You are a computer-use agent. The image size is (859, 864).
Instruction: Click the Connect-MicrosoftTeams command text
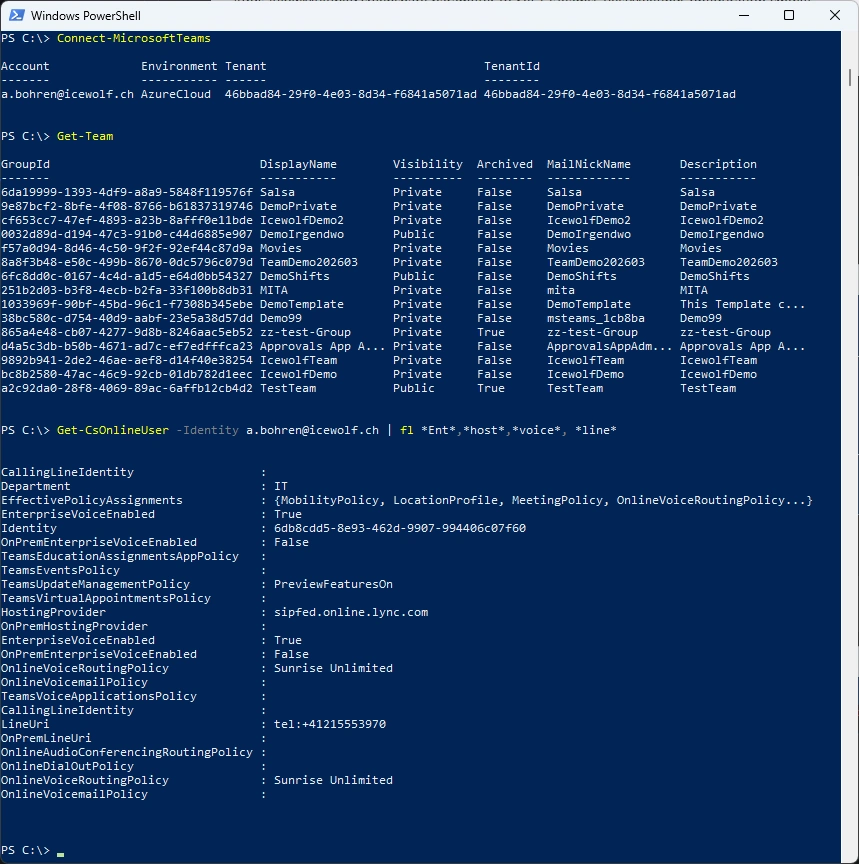click(134, 38)
